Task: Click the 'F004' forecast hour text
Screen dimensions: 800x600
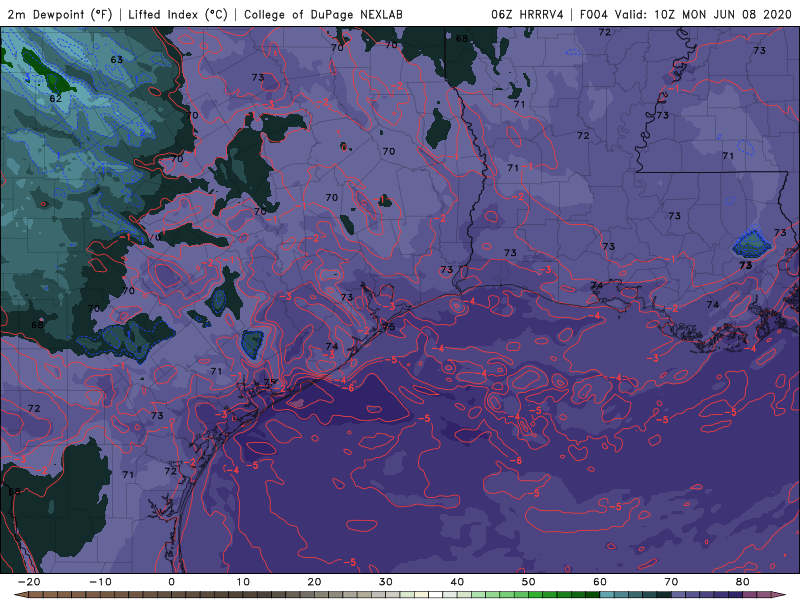Action: click(594, 15)
